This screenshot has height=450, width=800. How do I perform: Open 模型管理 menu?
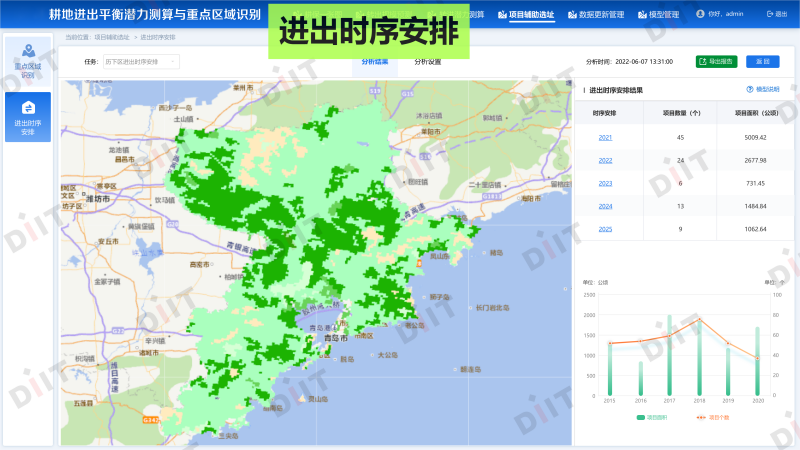[659, 14]
